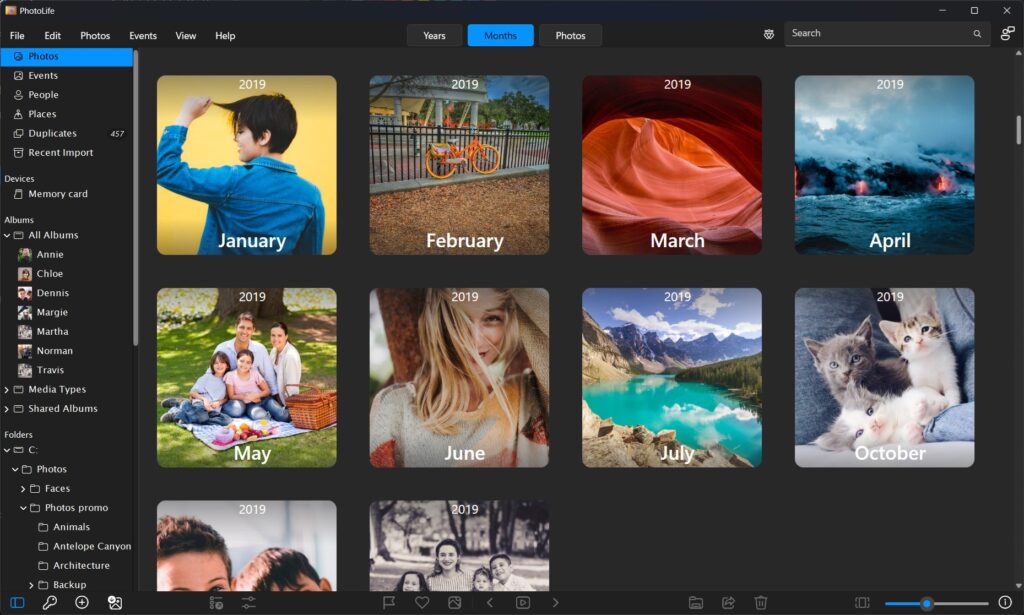Click the sidebar vertical scrollbar

pyautogui.click(x=136, y=198)
